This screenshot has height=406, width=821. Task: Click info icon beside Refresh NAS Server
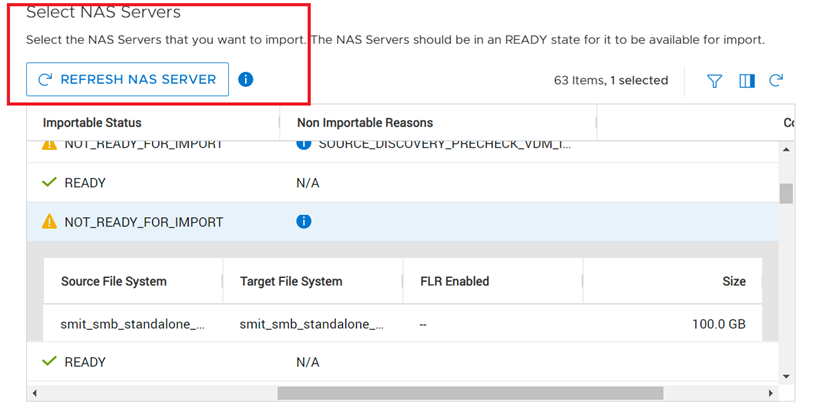pyautogui.click(x=246, y=79)
